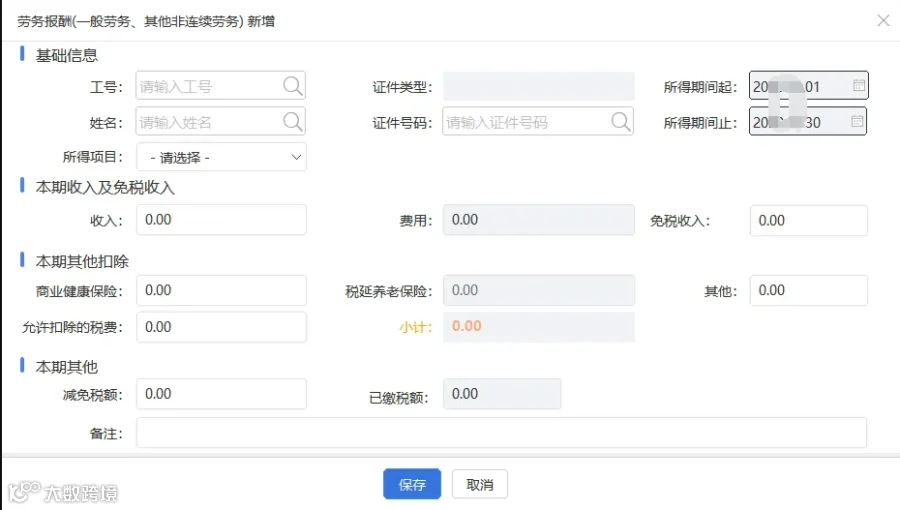
Task: Click the 基础信息 section heading
Action: (x=67, y=55)
